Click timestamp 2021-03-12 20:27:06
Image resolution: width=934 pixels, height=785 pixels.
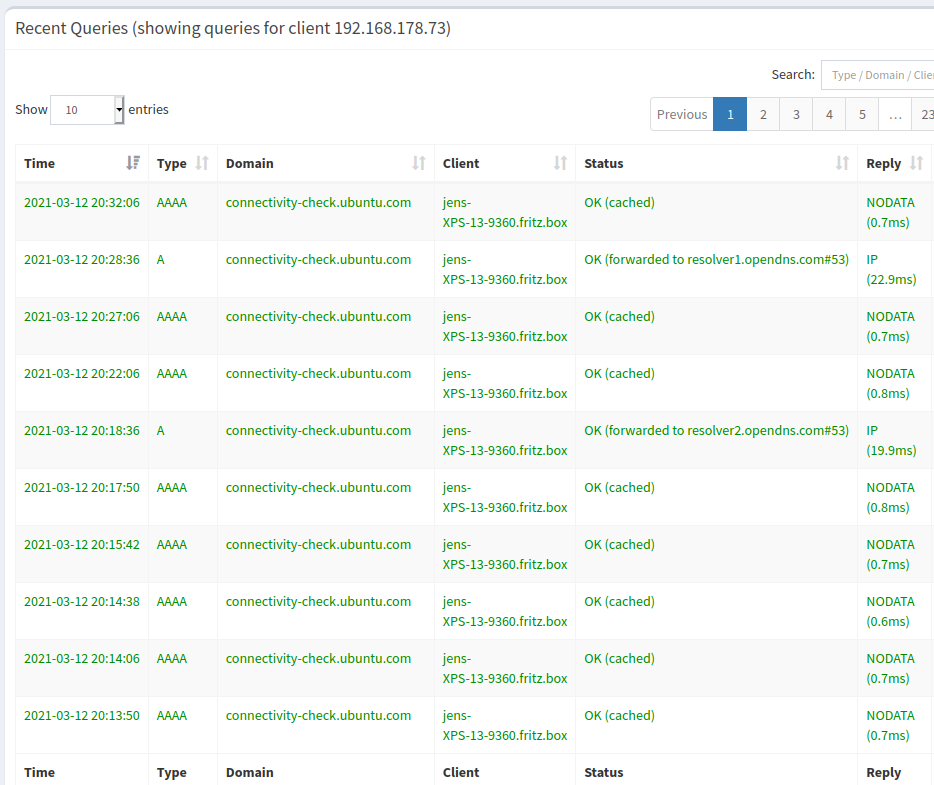click(x=82, y=316)
